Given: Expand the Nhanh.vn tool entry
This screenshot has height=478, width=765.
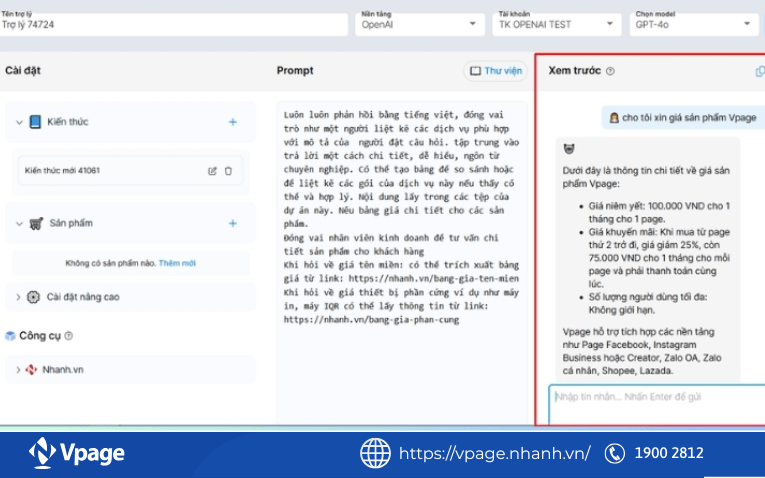Looking at the screenshot, I should (x=18, y=369).
